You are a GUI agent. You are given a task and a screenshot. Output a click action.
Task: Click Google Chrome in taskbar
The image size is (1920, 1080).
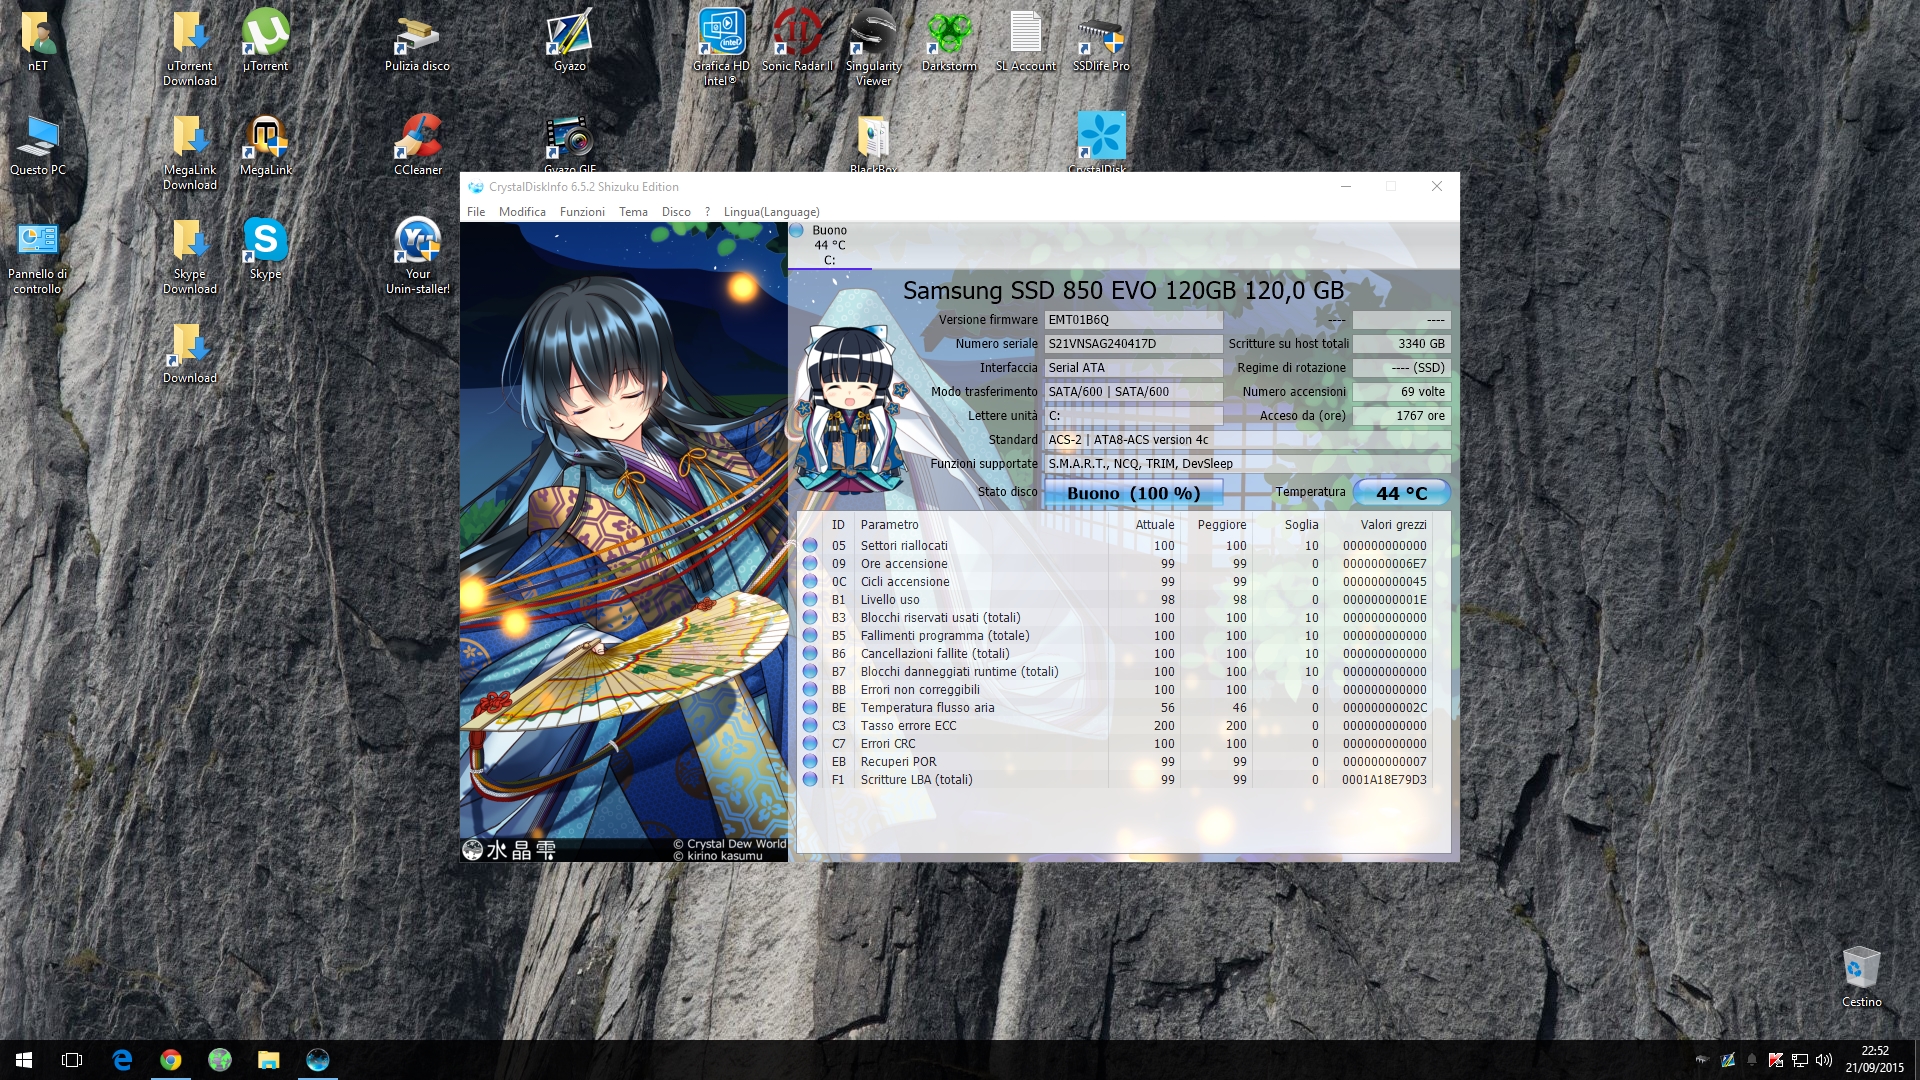(x=171, y=1060)
